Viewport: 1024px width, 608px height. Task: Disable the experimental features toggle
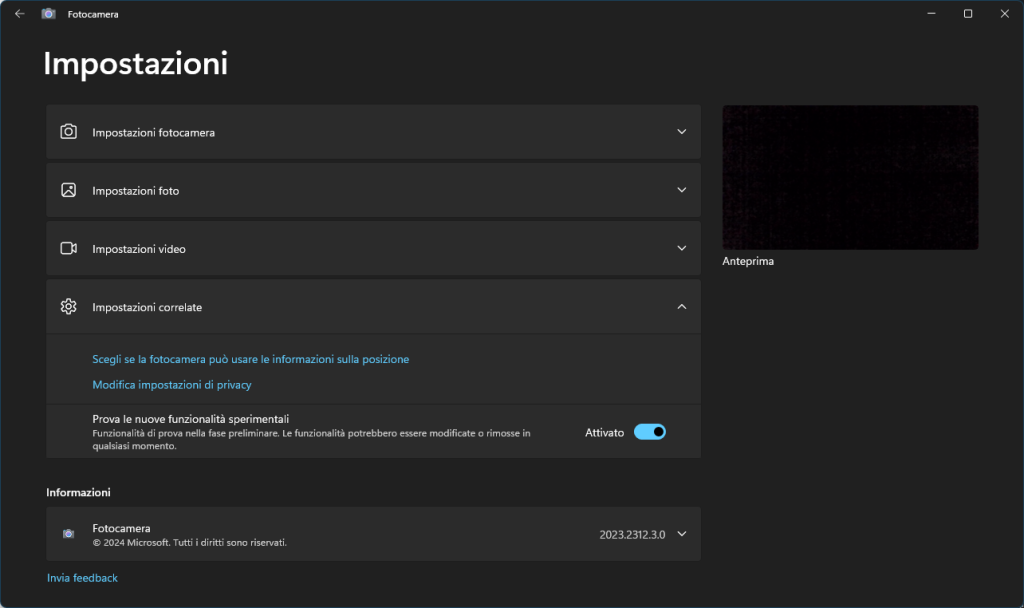(649, 432)
